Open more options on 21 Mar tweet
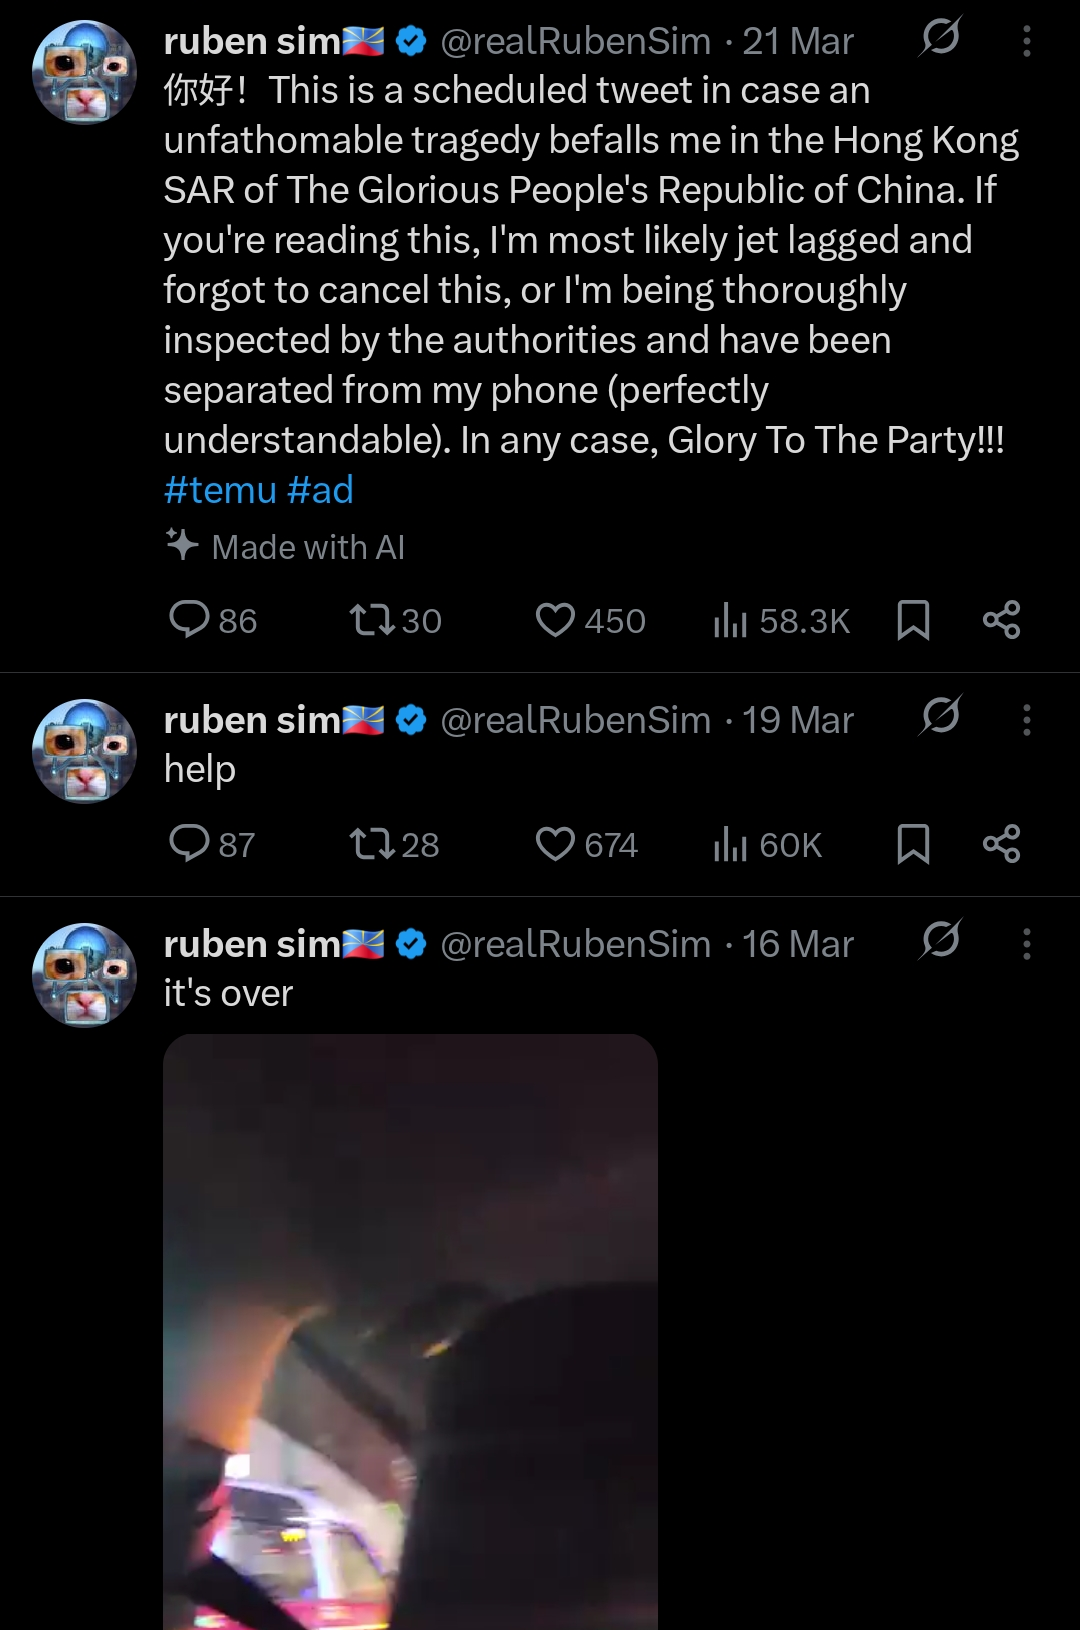The width and height of the screenshot is (1080, 1630). point(1026,41)
